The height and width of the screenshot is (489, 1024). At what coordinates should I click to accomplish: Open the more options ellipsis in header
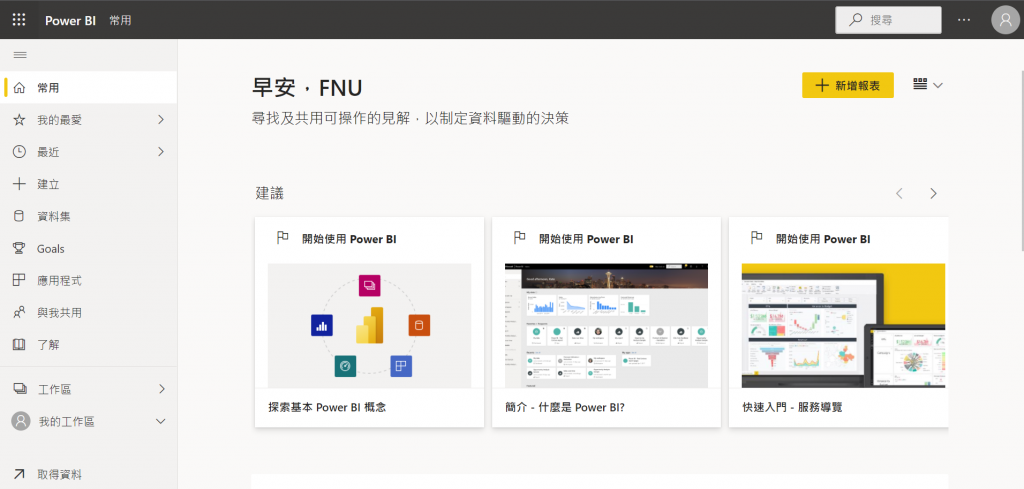pyautogui.click(x=964, y=20)
